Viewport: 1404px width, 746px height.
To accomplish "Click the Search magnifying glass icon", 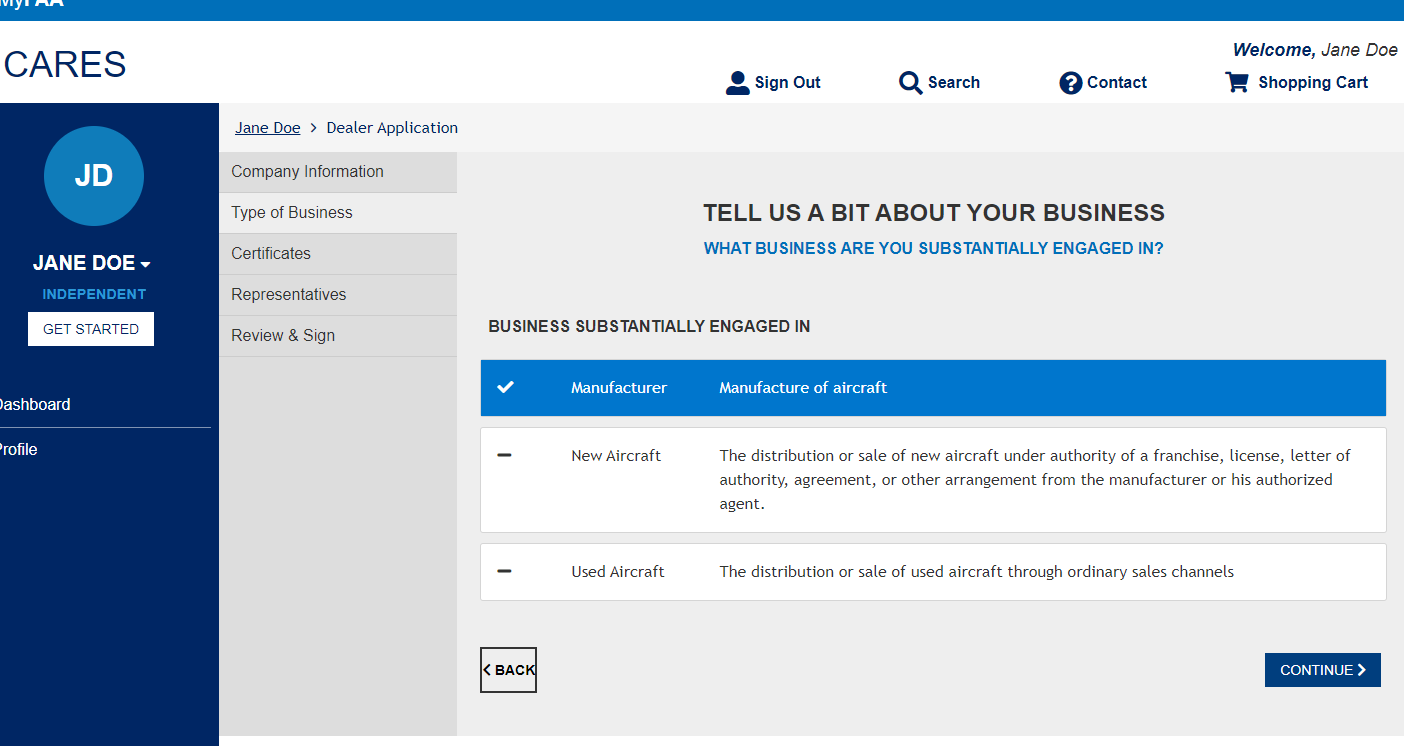I will [910, 83].
